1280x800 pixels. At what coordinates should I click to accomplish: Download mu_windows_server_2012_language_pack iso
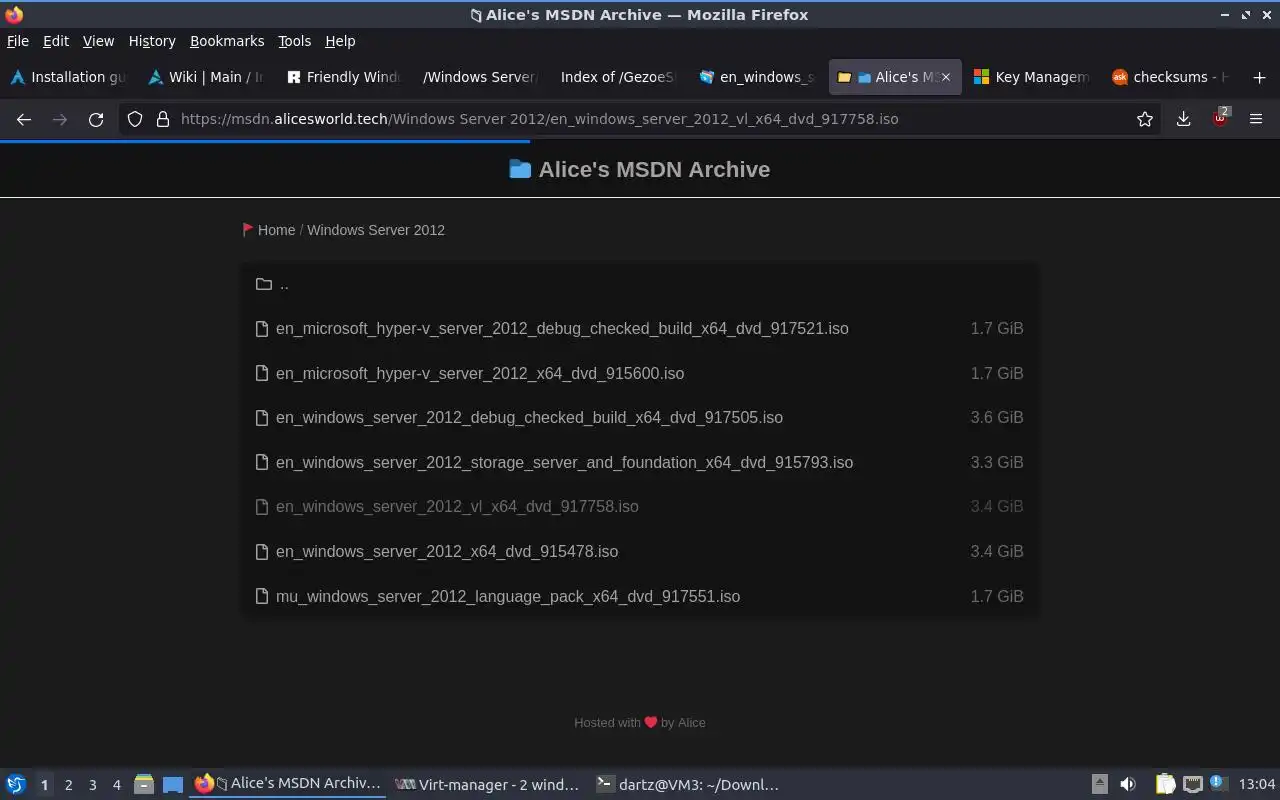click(508, 596)
